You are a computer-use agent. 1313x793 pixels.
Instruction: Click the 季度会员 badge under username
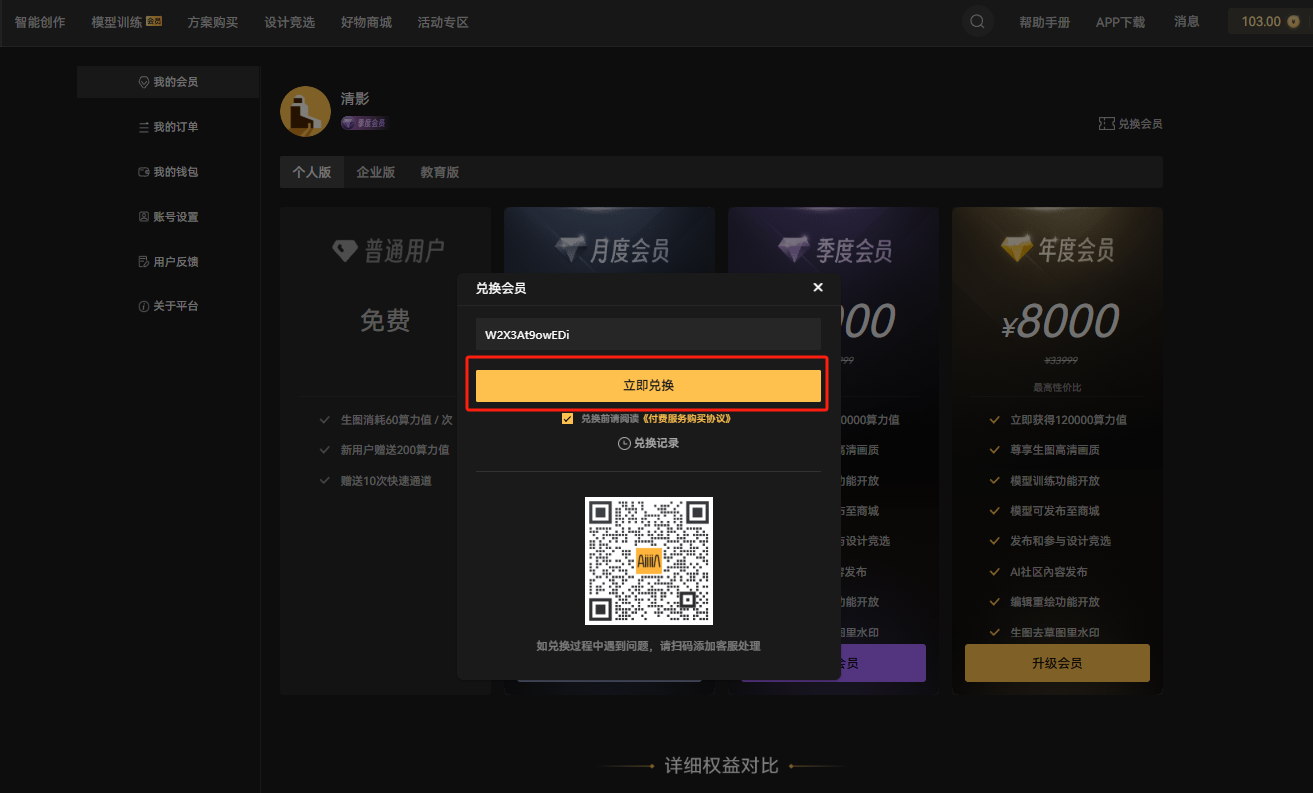click(x=364, y=123)
